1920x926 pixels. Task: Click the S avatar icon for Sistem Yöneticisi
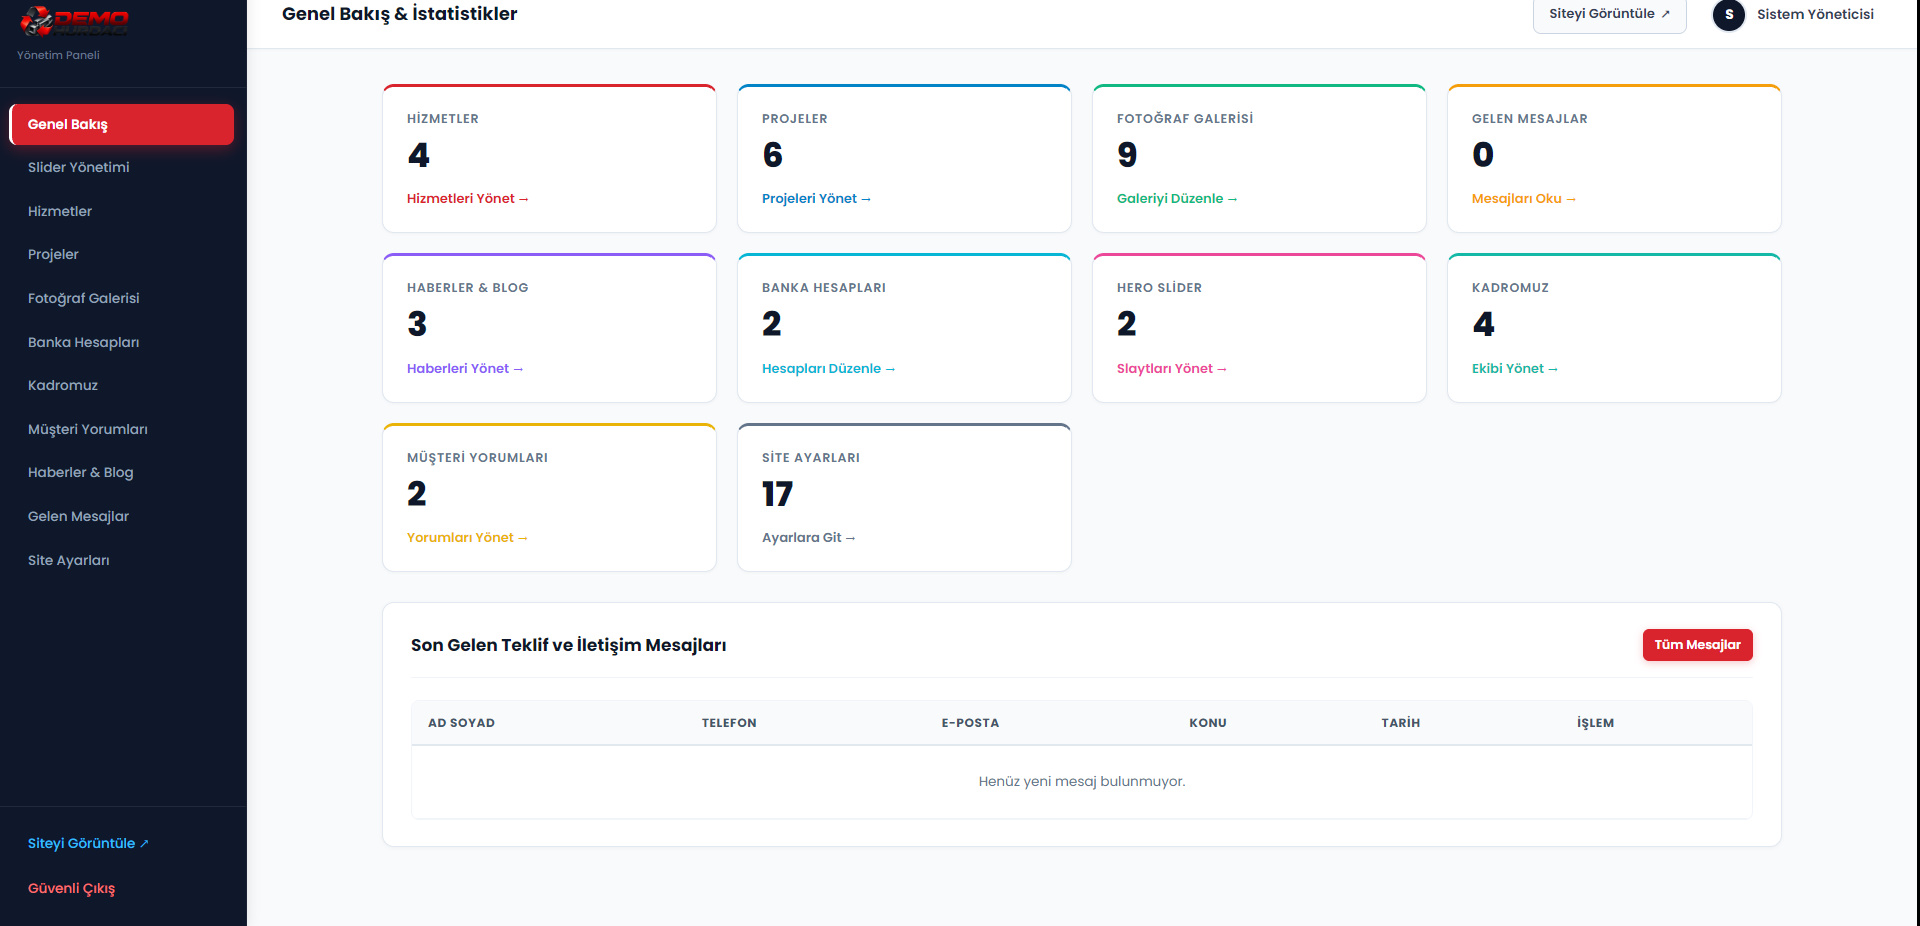[x=1728, y=15]
